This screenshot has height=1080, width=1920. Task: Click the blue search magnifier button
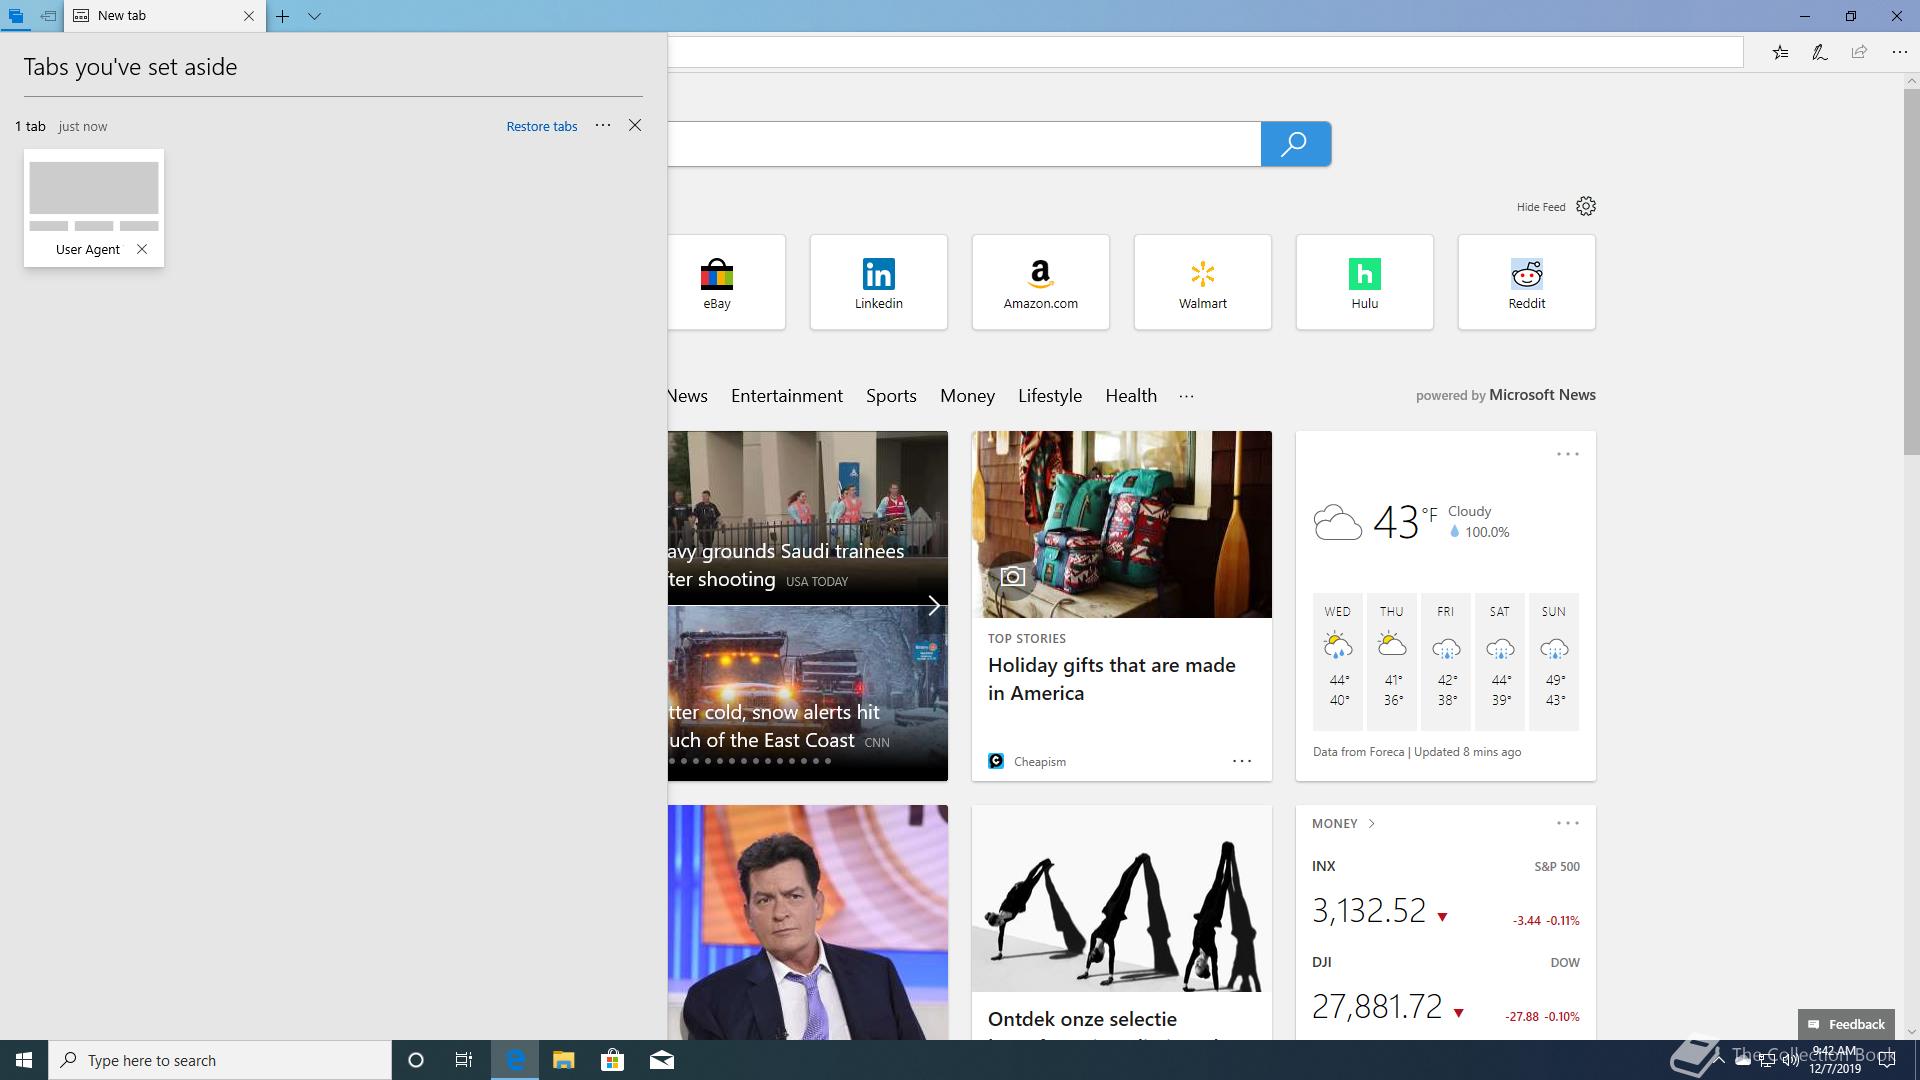(x=1295, y=144)
